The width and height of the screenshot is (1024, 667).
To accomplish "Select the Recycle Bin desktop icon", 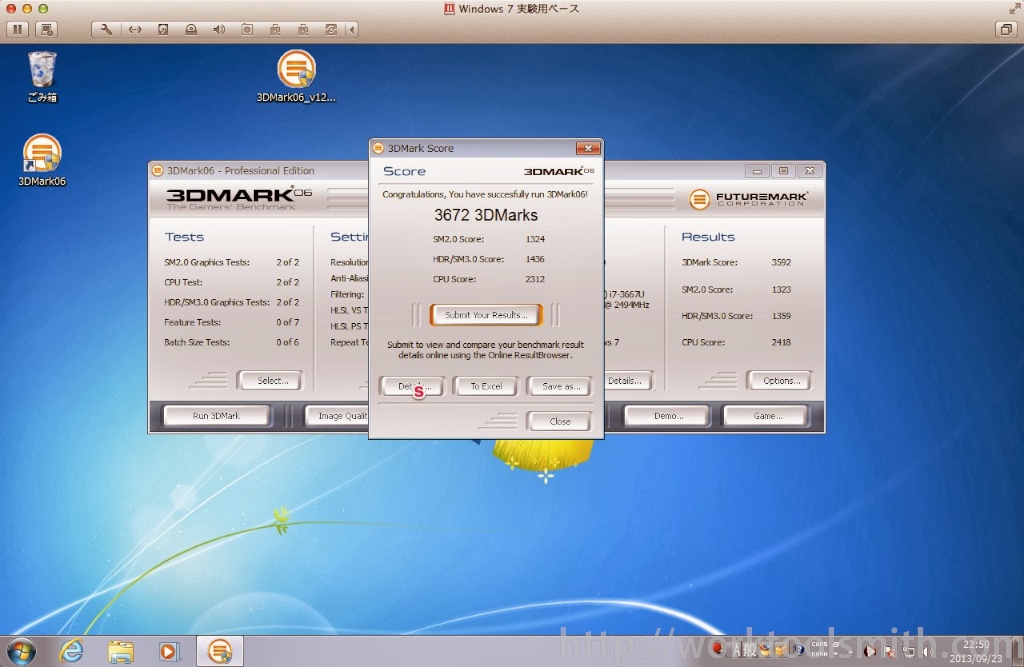I will tap(42, 77).
